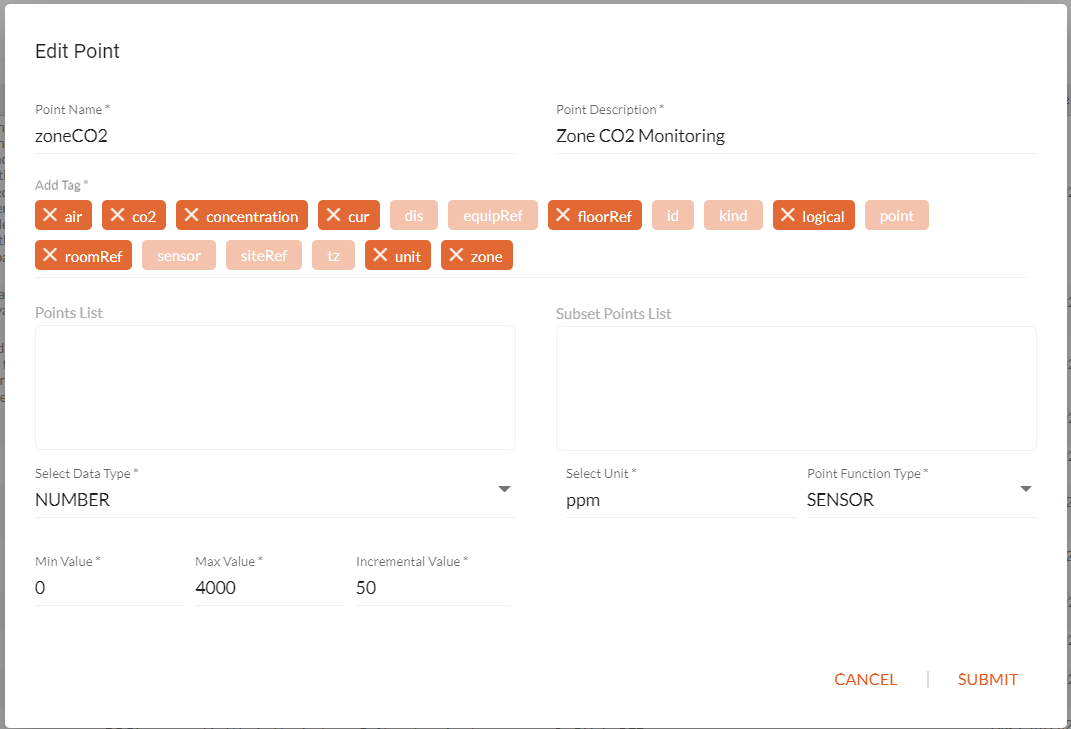The width and height of the screenshot is (1071, 729).
Task: Remove the unit tag X icon
Action: coord(380,255)
